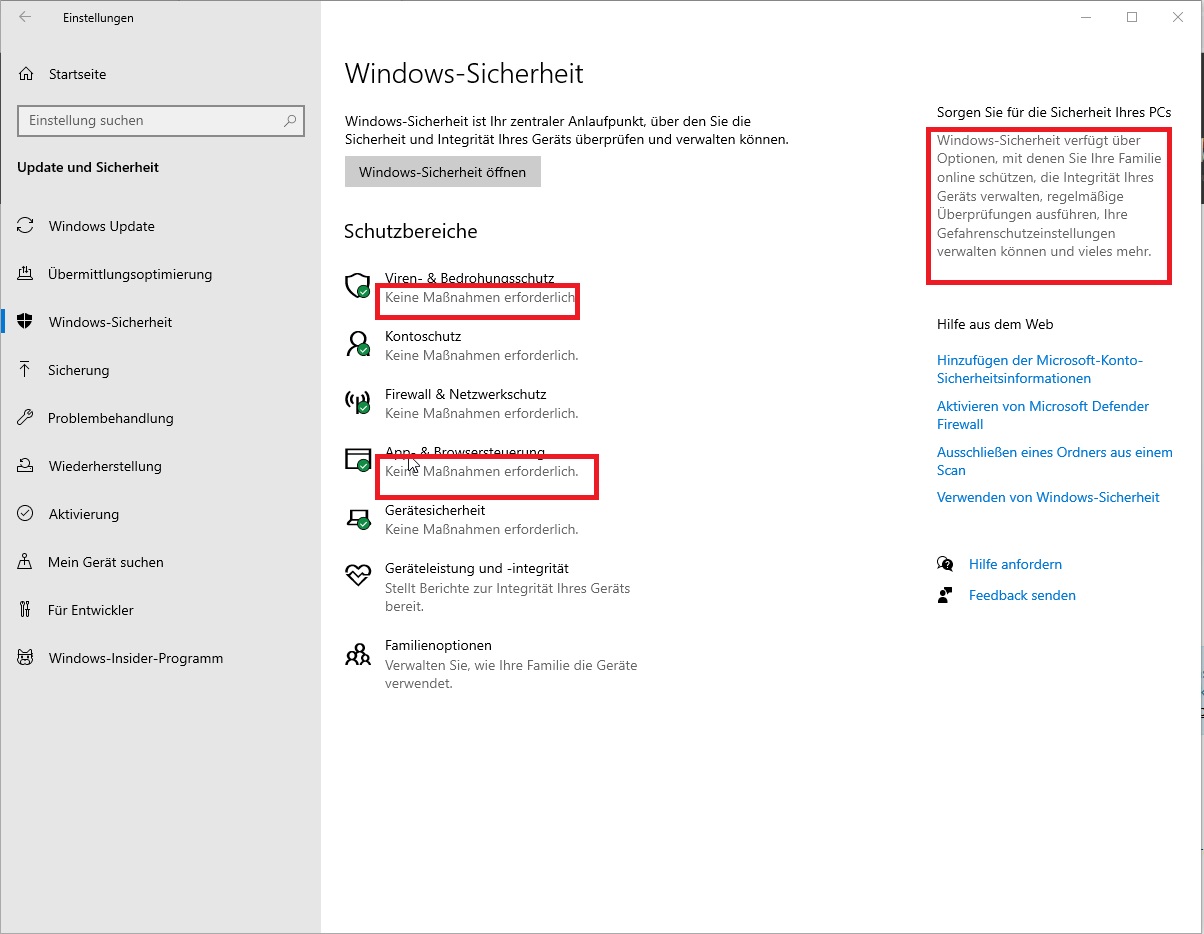Click the search magnifier icon
This screenshot has width=1204, height=934.
point(290,121)
